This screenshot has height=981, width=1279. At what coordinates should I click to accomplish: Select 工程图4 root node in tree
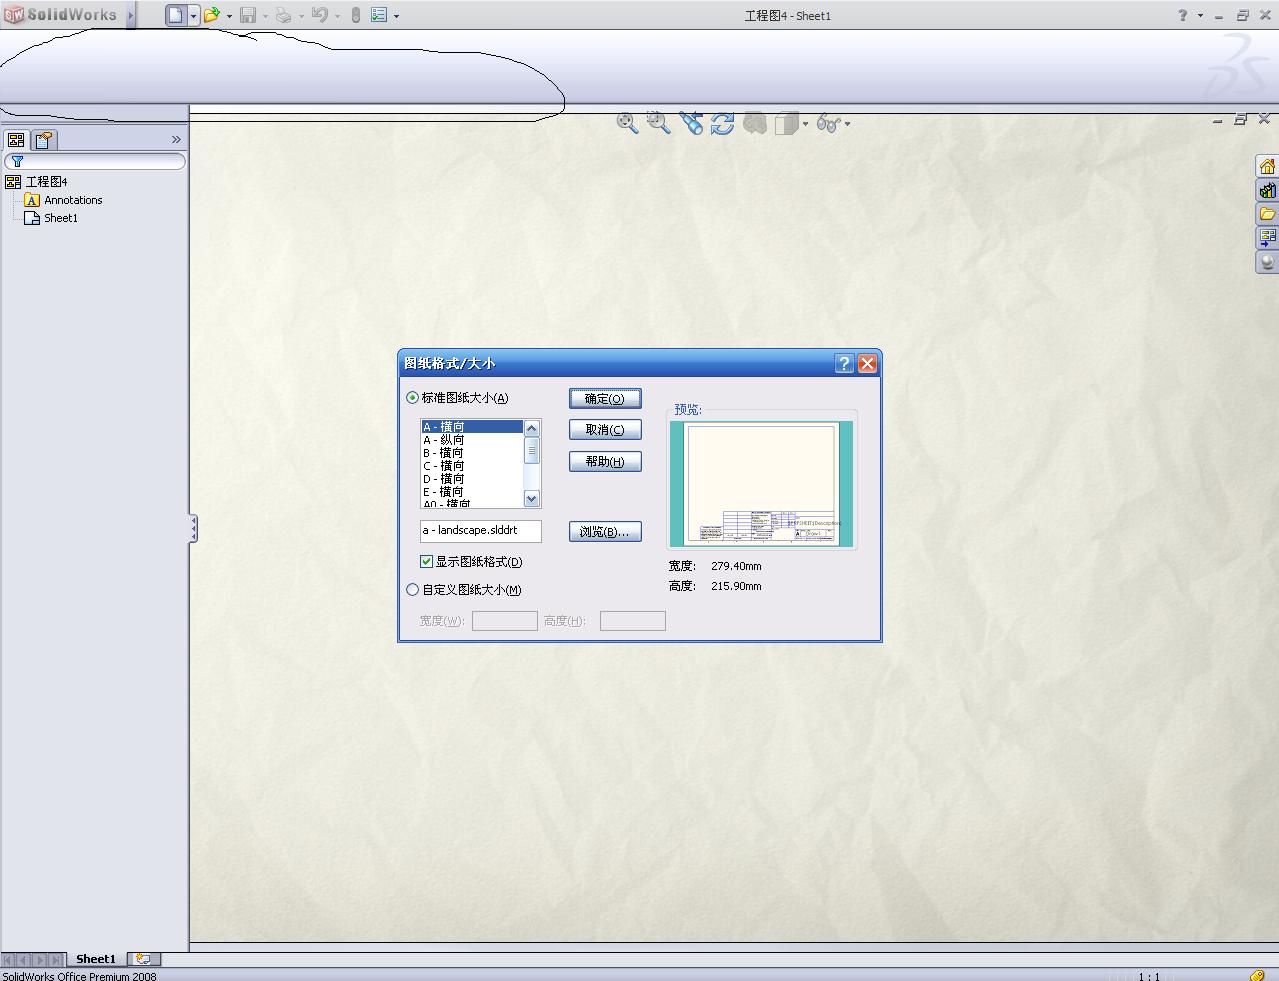coord(46,182)
